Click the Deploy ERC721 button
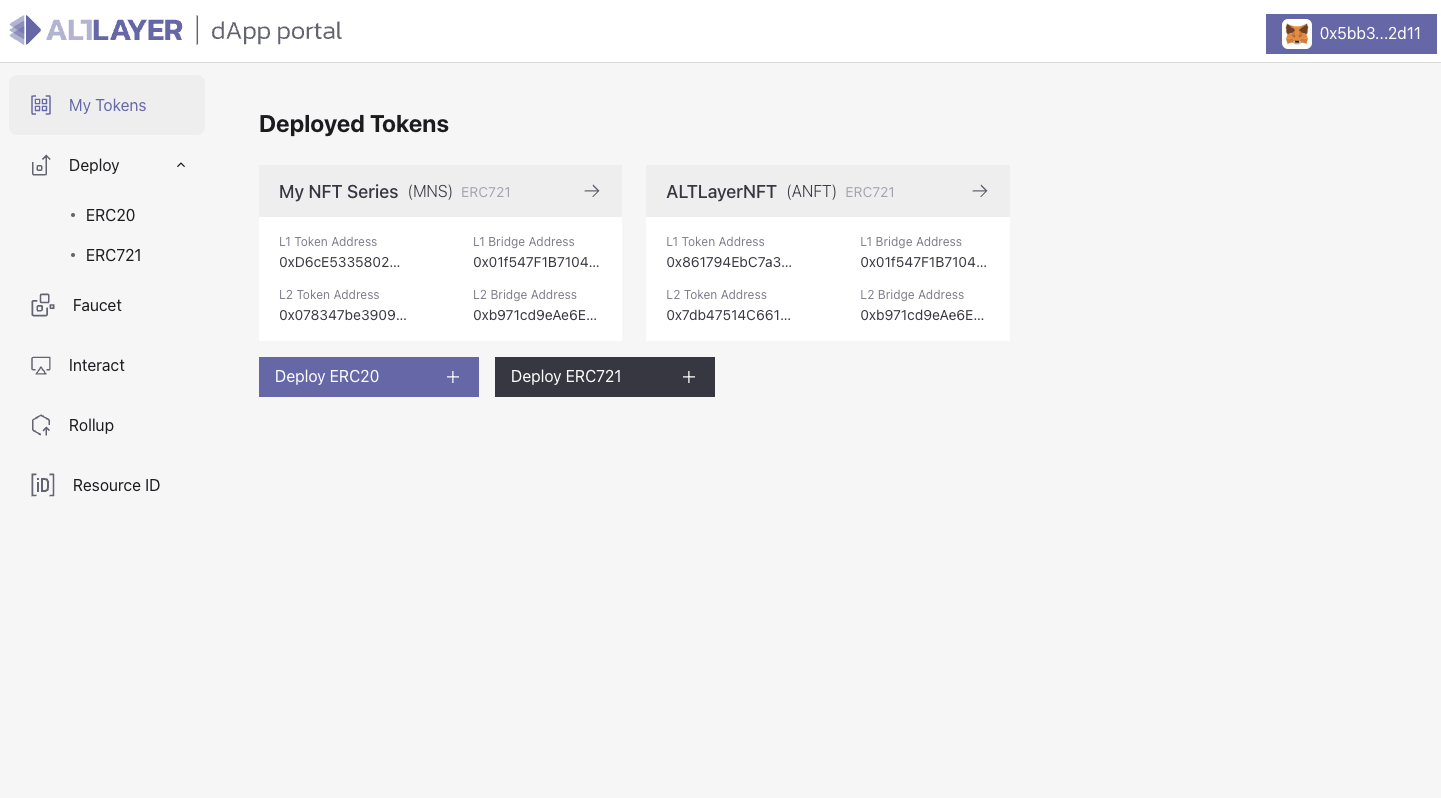The height and width of the screenshot is (798, 1441). pos(605,377)
